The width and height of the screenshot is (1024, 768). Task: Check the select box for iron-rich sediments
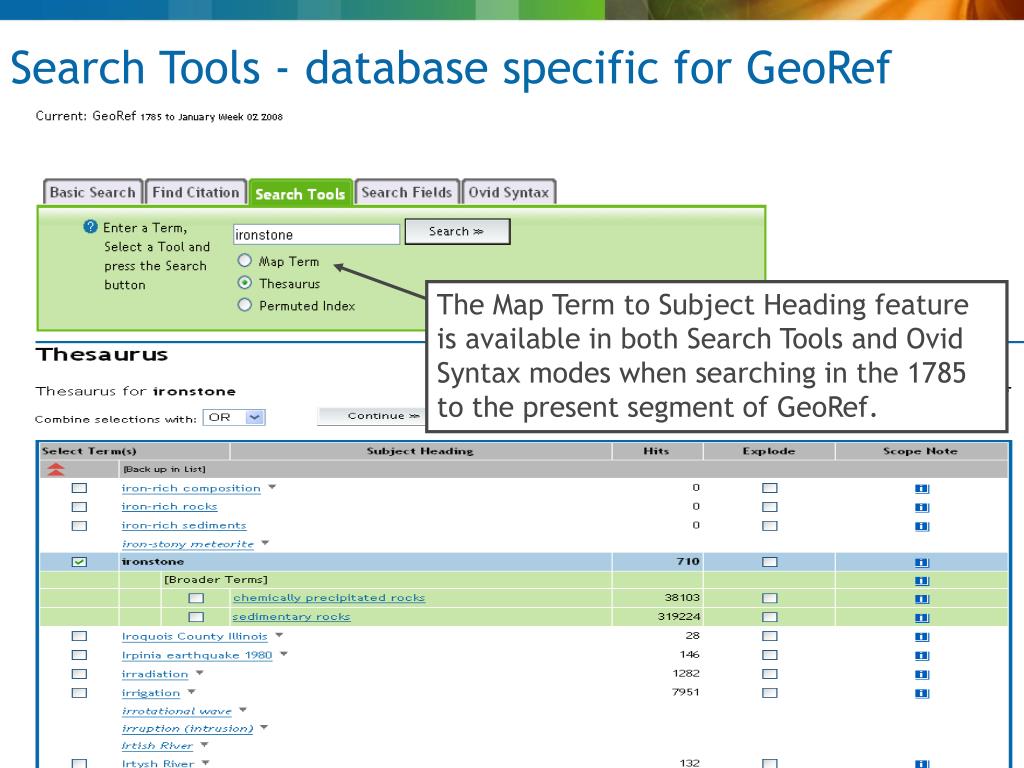coord(79,526)
